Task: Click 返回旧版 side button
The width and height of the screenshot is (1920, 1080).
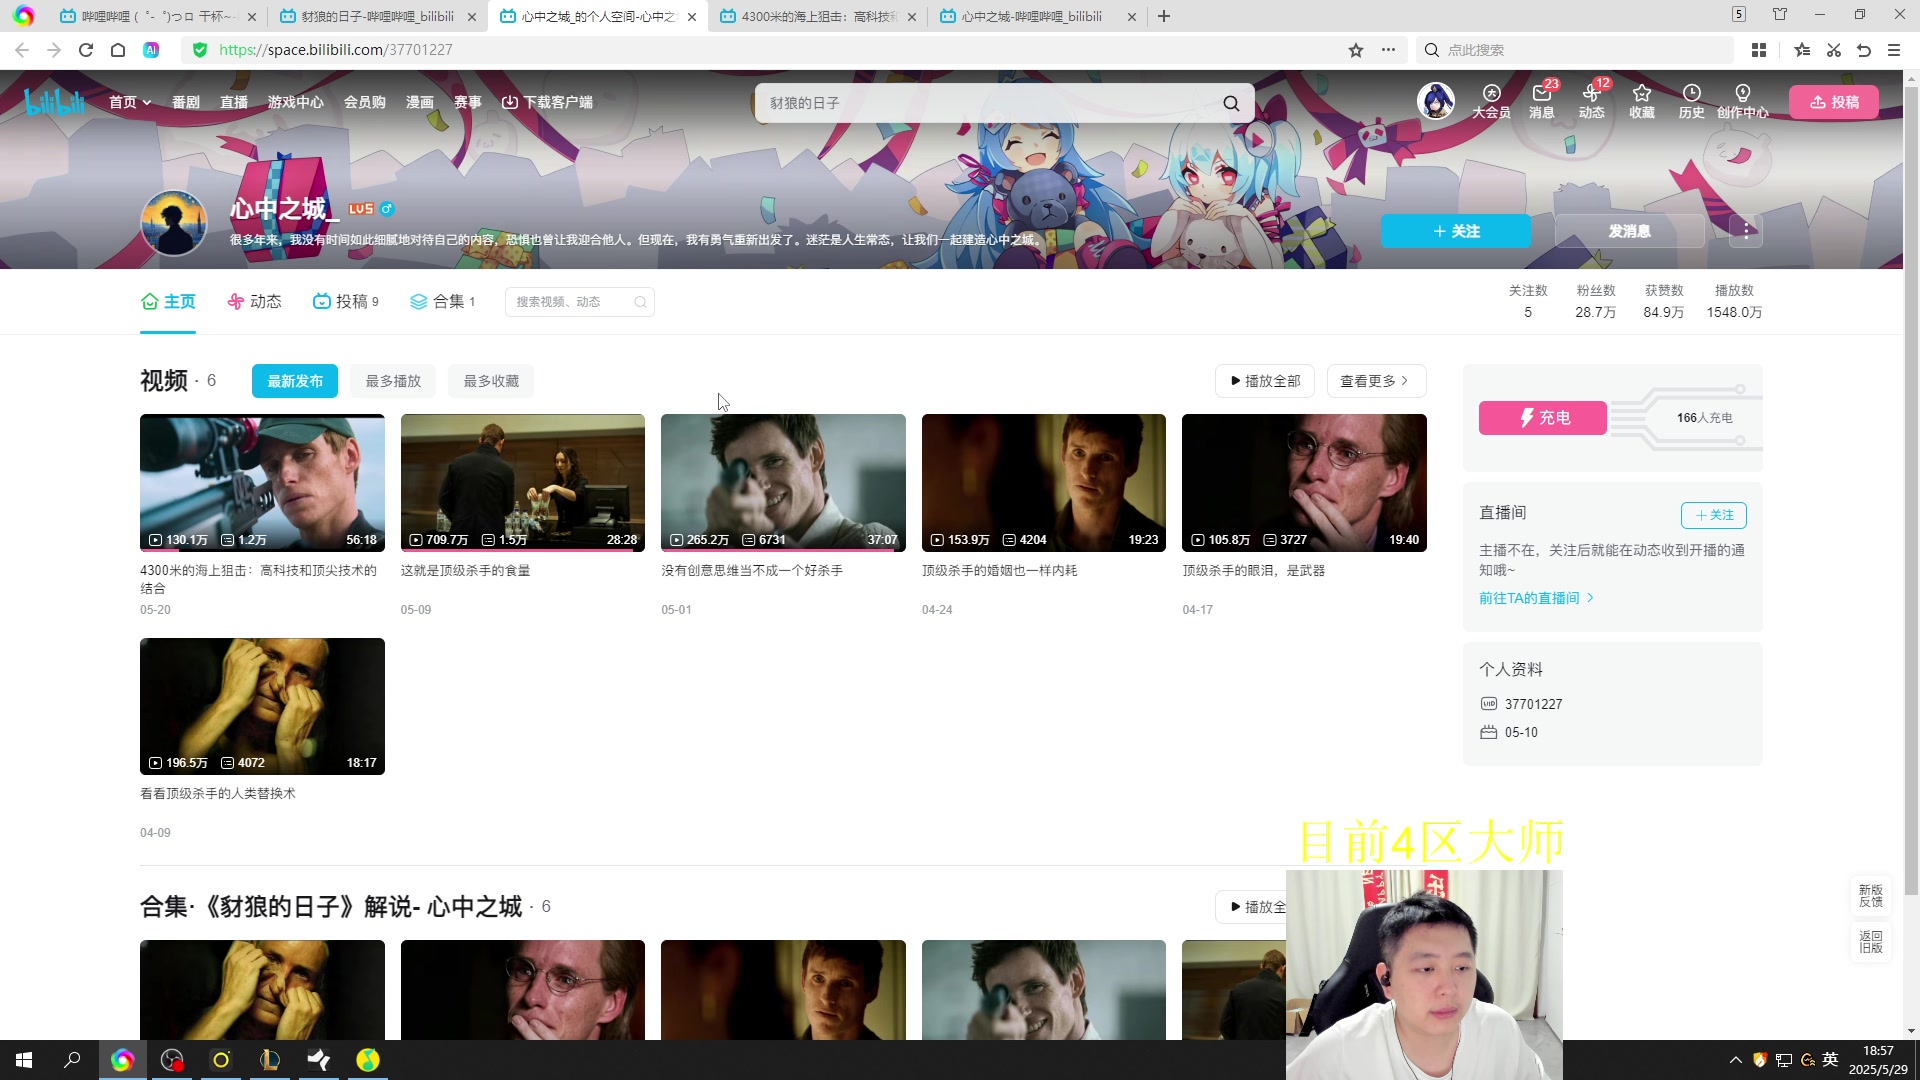Action: pos(1870,942)
